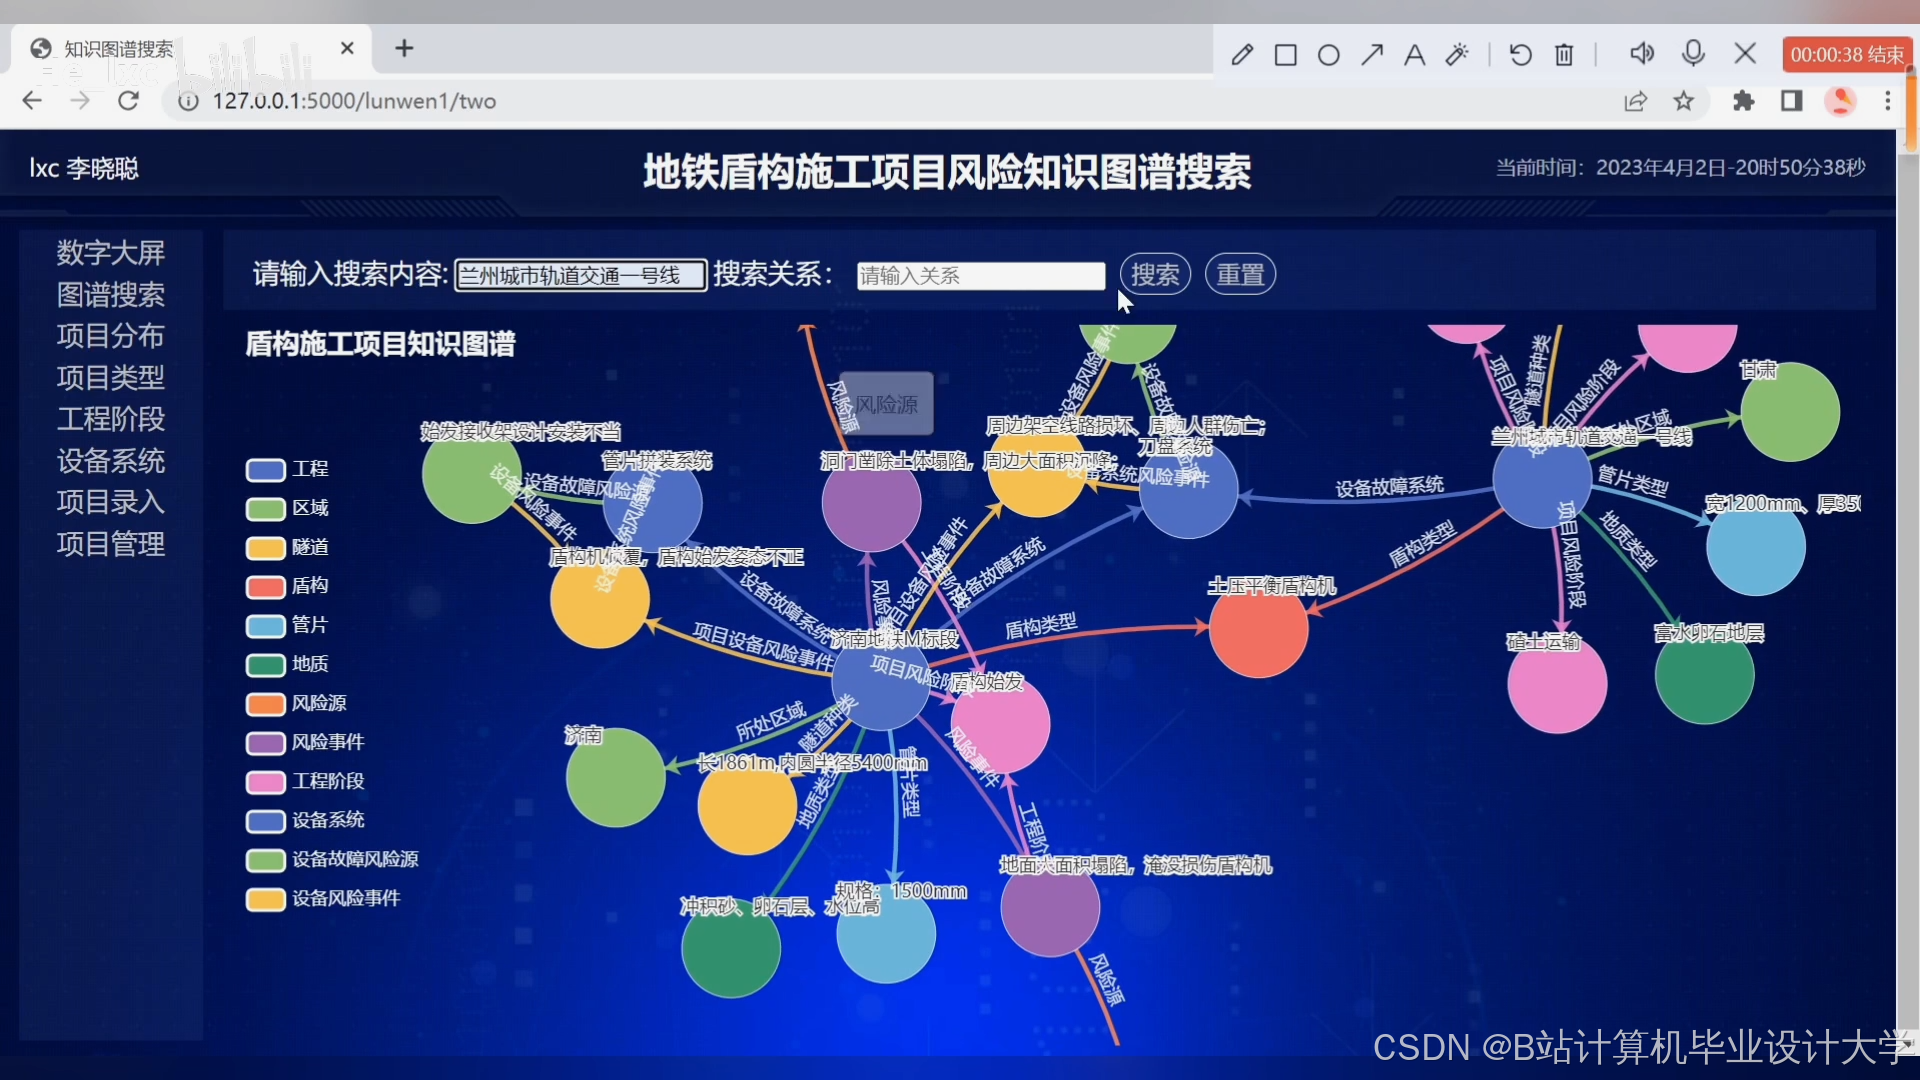Screen dimensions: 1920x1080
Task: Bookmark this page with star icon
Action: (1684, 101)
